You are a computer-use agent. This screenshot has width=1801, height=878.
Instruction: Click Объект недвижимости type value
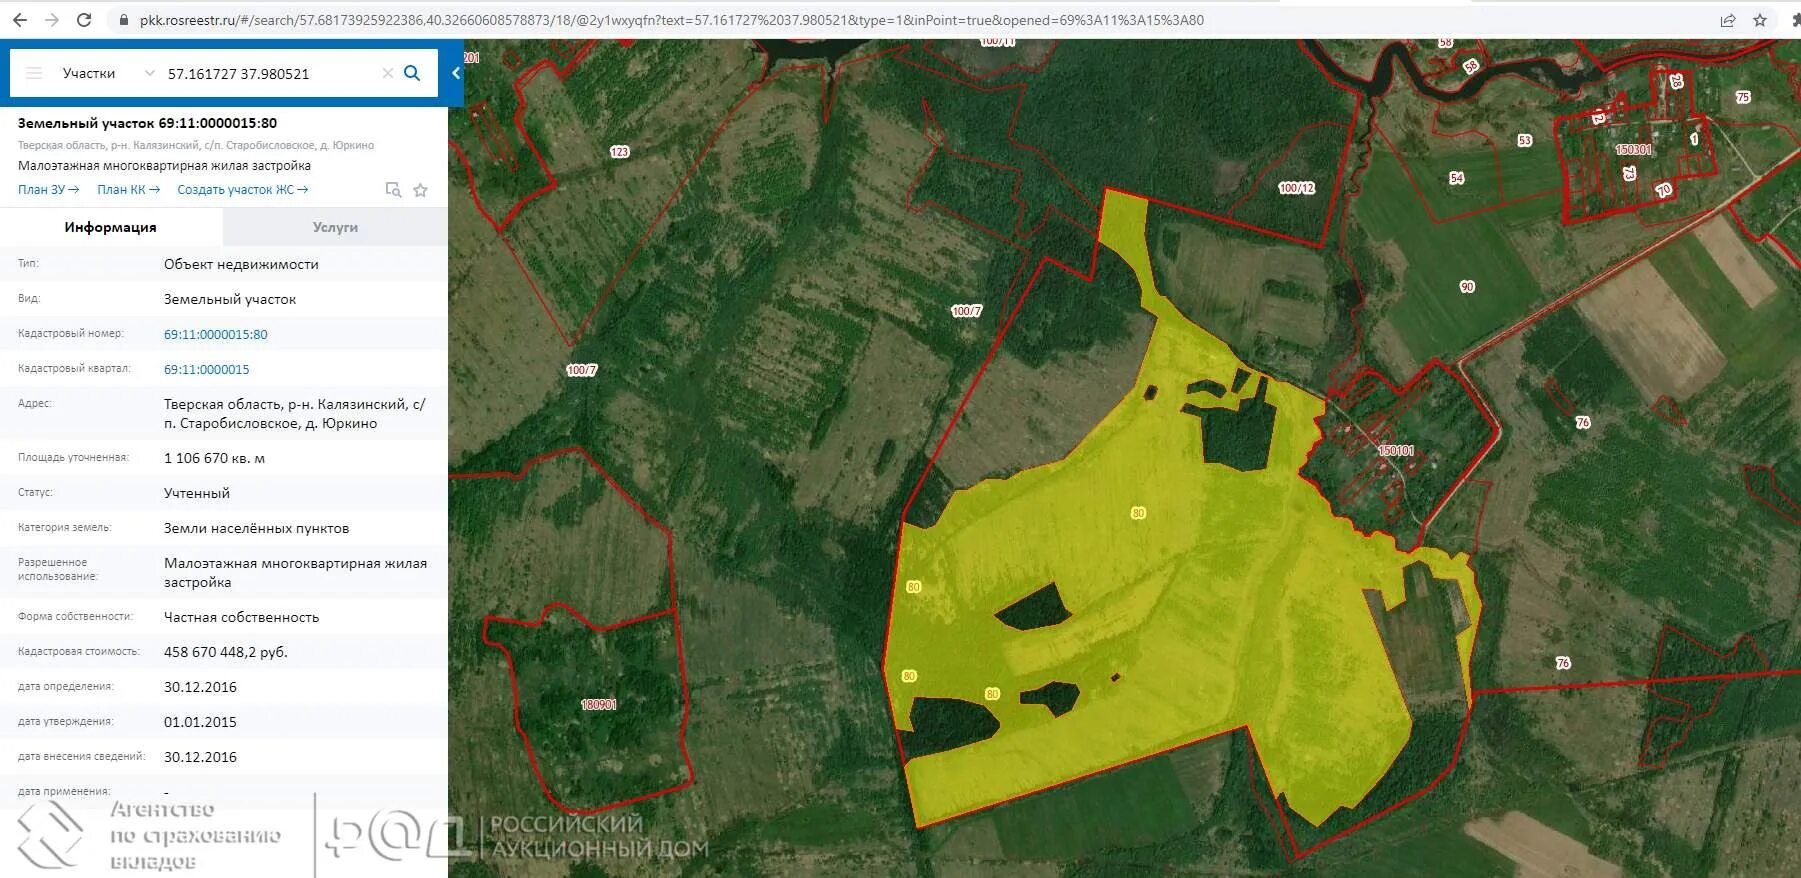[x=241, y=264]
